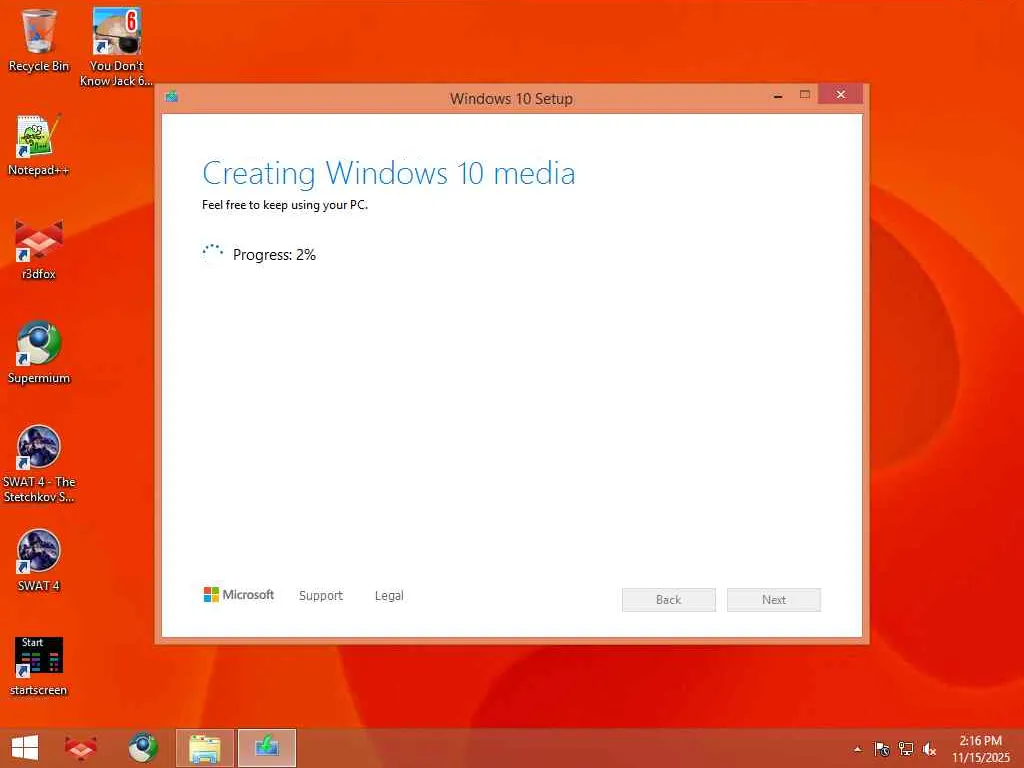The height and width of the screenshot is (768, 1024).
Task: Close the Windows 10 Setup window
Action: [840, 95]
